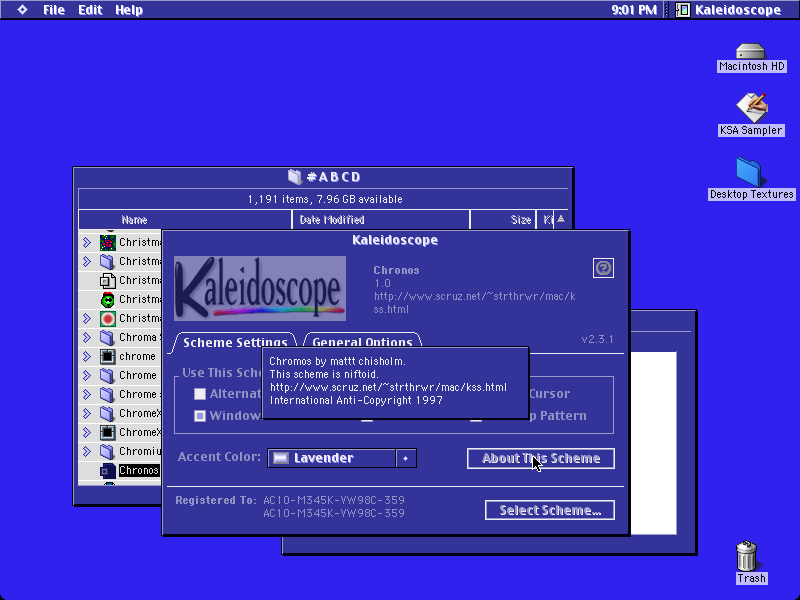Open the Macintosh HD drive icon
The width and height of the screenshot is (800, 600).
click(751, 52)
